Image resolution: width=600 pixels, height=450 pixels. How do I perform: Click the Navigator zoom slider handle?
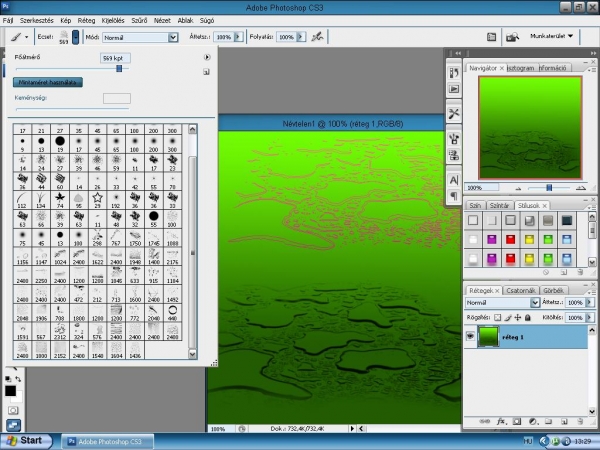point(549,188)
